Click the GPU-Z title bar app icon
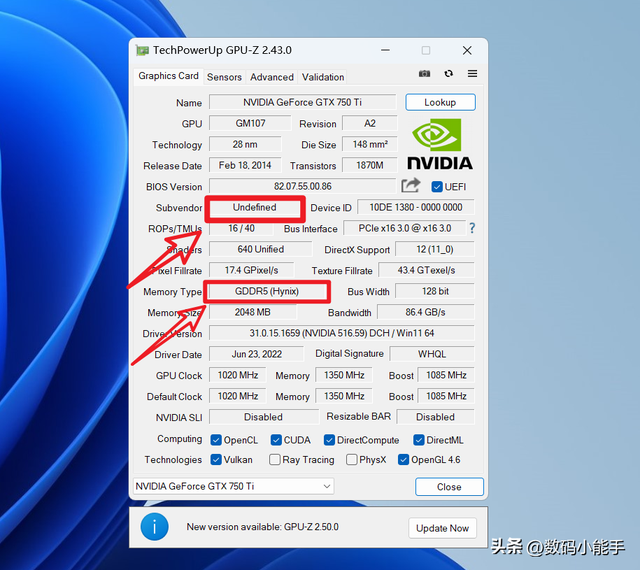The width and height of the screenshot is (640, 570). pos(142,51)
